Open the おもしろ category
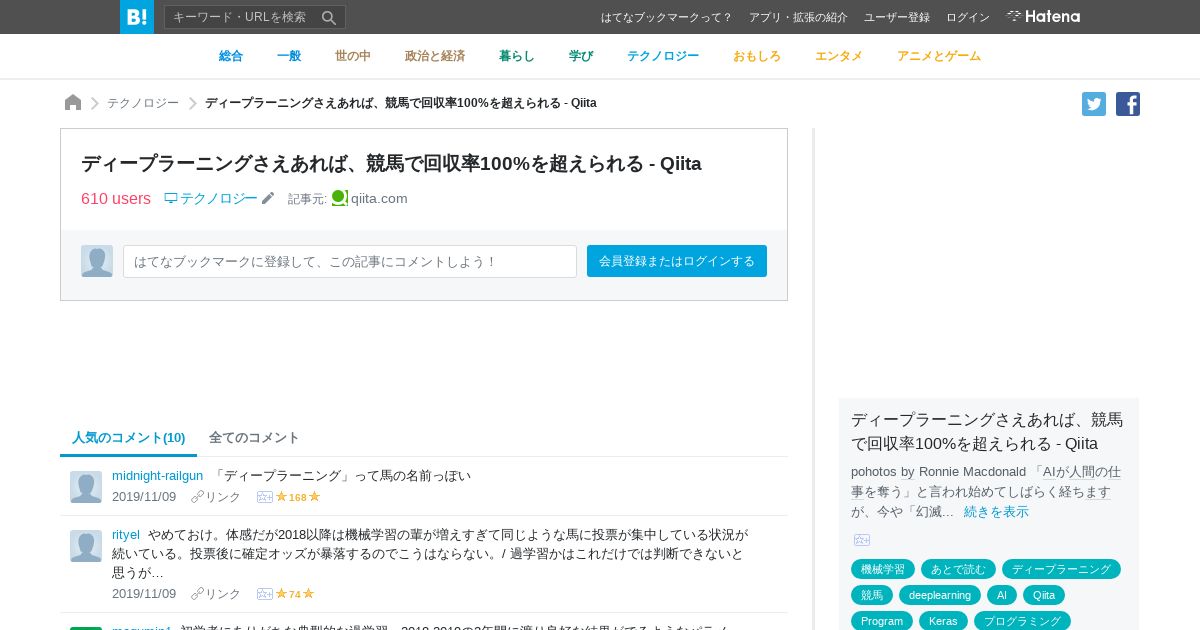 757,56
